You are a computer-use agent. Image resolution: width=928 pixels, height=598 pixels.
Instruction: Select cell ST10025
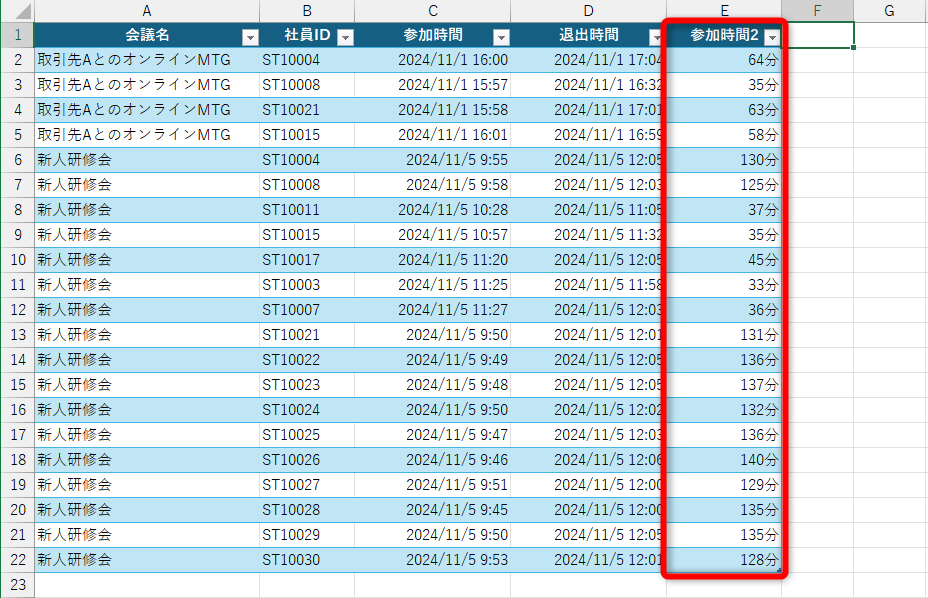click(307, 435)
